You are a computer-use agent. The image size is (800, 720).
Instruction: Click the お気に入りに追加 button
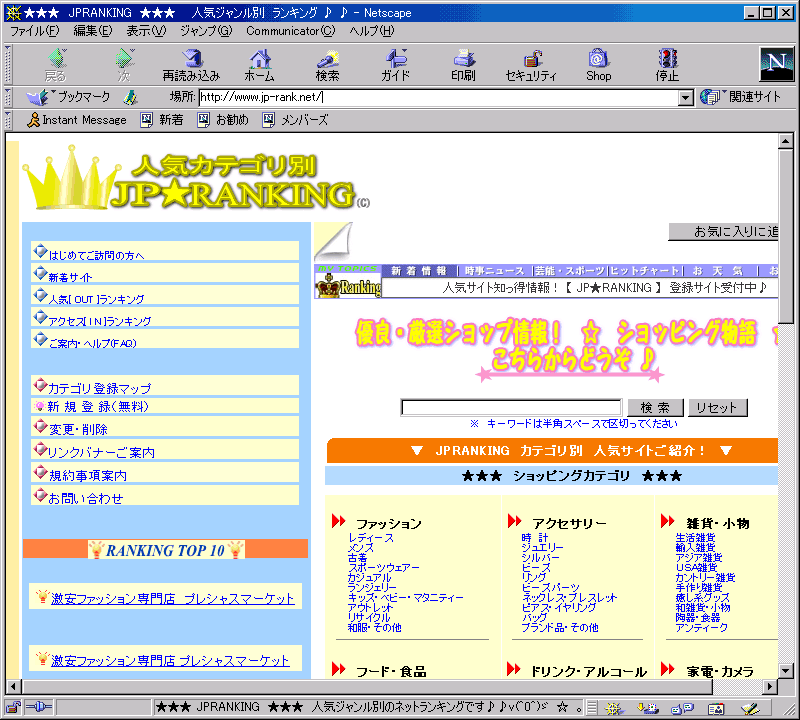pyautogui.click(x=723, y=232)
